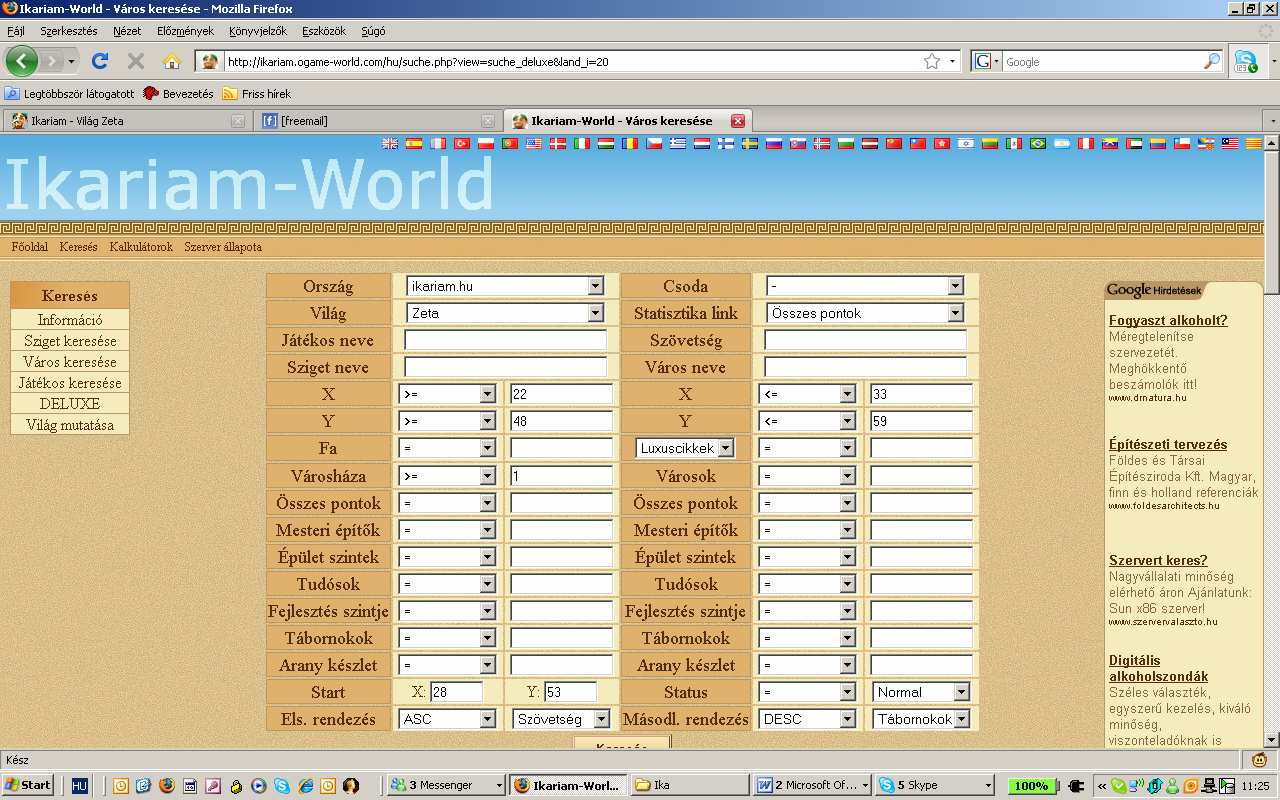Open the Luxuscikkek dropdown
This screenshot has height=800, width=1280.
685,448
